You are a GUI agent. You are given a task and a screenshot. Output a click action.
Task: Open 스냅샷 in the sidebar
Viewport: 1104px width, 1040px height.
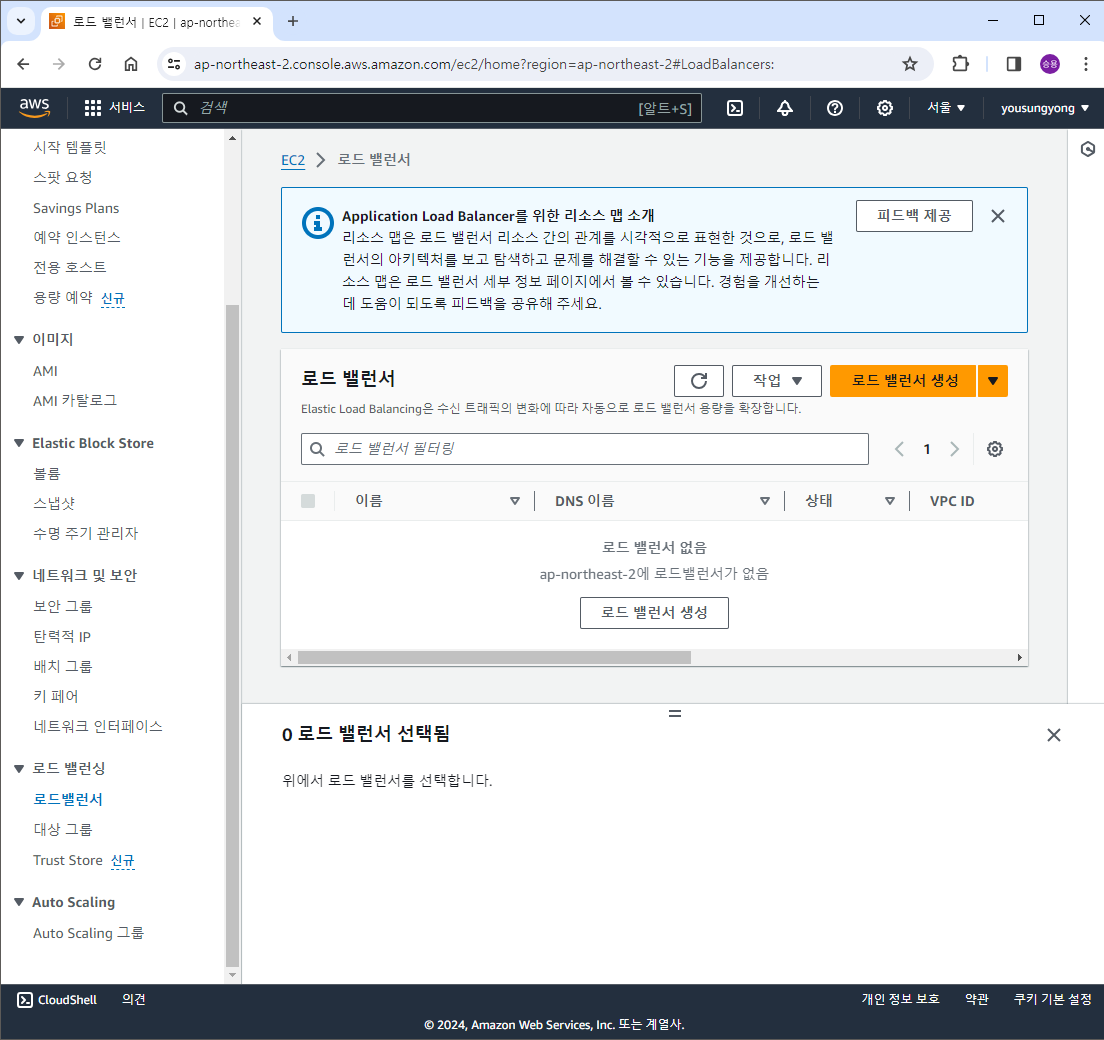coord(54,503)
